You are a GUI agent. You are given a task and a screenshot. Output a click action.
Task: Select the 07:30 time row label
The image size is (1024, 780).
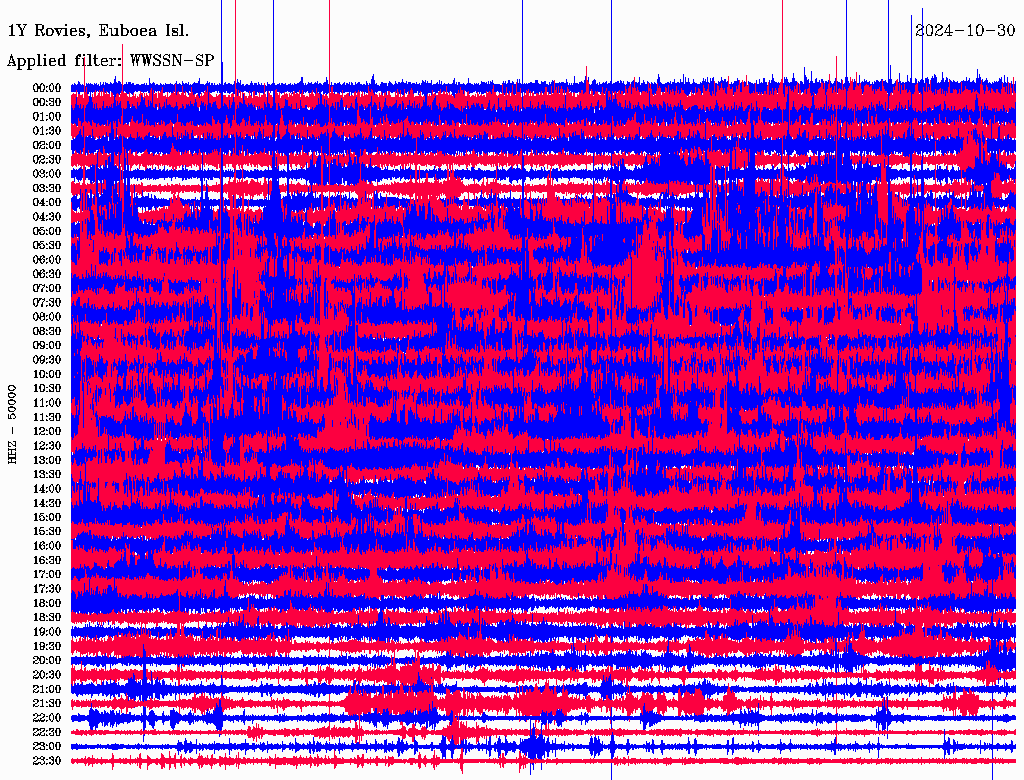click(x=47, y=302)
